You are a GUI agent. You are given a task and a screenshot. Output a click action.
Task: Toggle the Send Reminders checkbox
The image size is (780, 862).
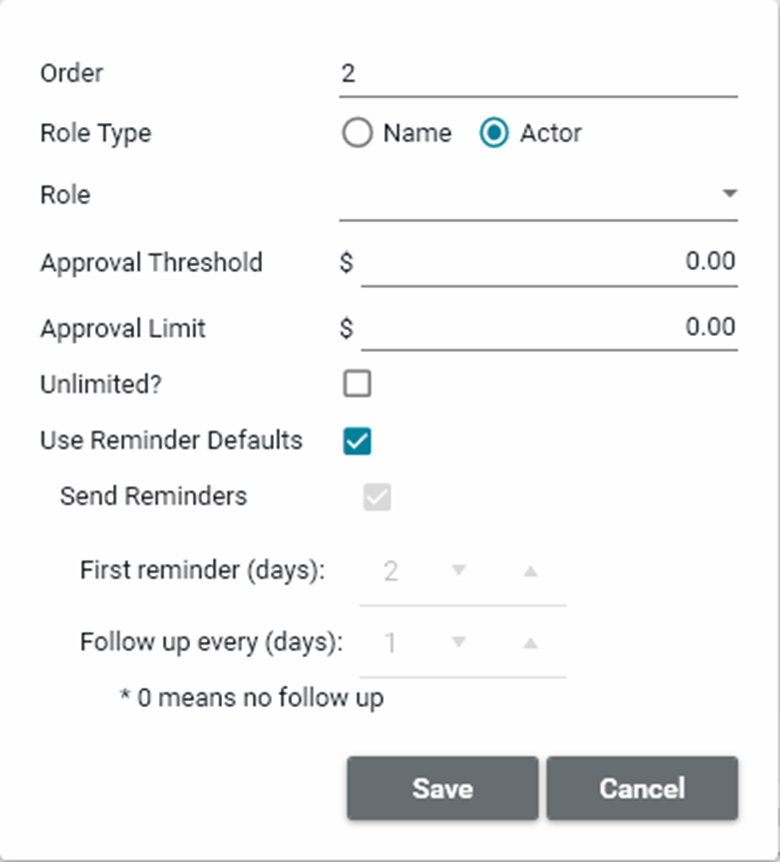(377, 498)
